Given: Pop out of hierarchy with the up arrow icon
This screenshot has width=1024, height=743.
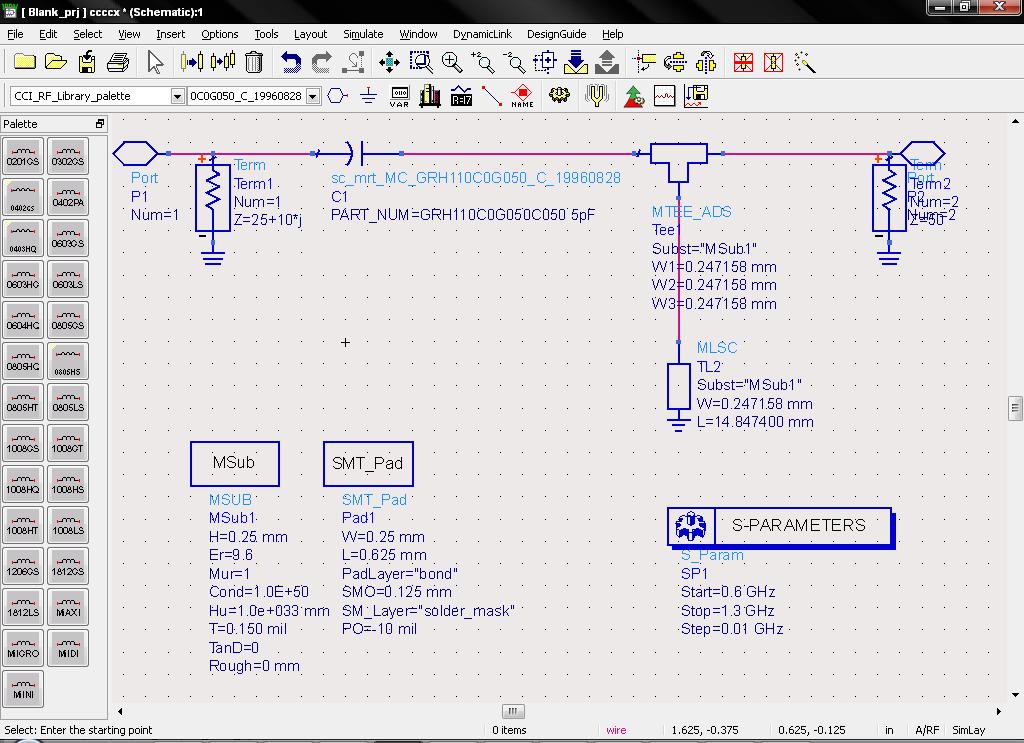Looking at the screenshot, I should (607, 62).
